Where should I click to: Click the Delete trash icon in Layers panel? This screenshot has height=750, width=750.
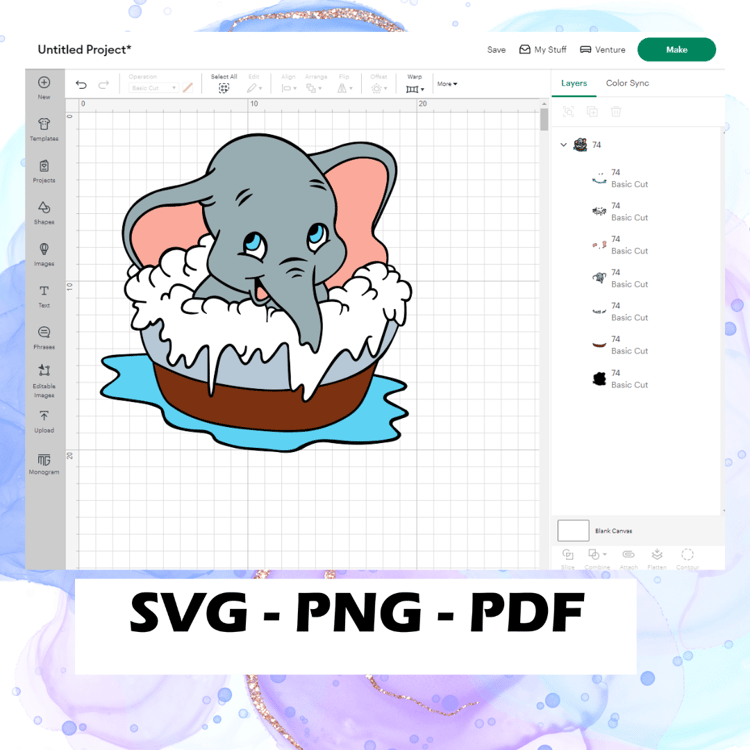click(616, 111)
